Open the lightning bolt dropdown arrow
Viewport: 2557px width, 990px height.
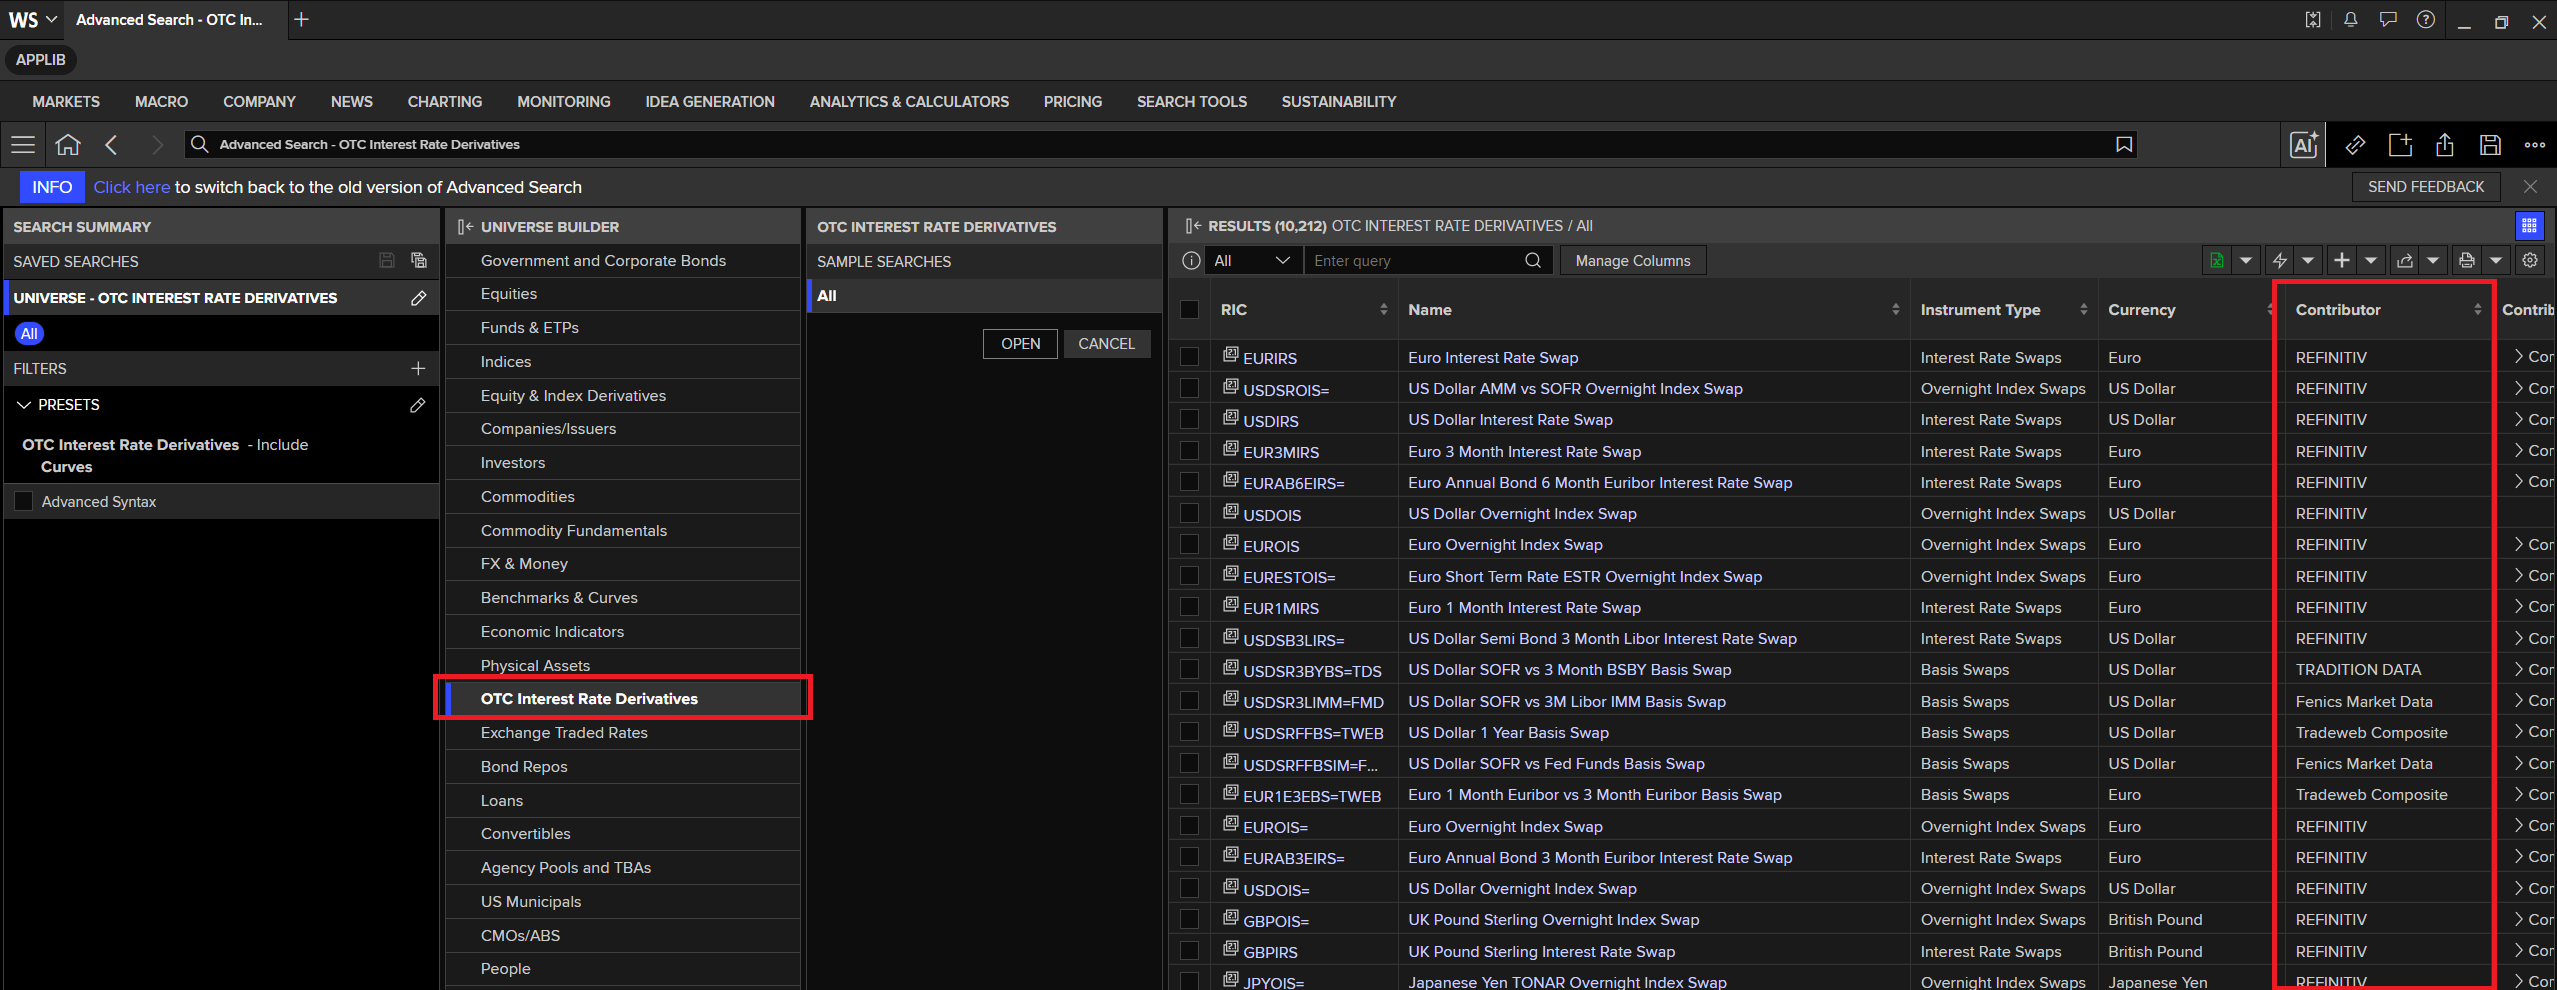[x=2308, y=261]
